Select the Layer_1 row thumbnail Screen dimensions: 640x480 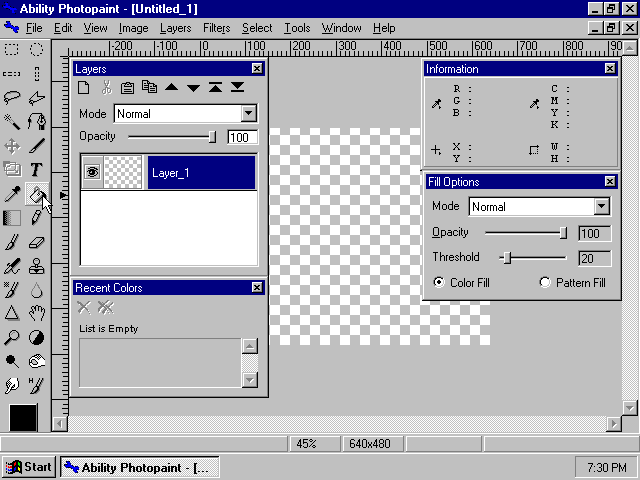(x=123, y=172)
